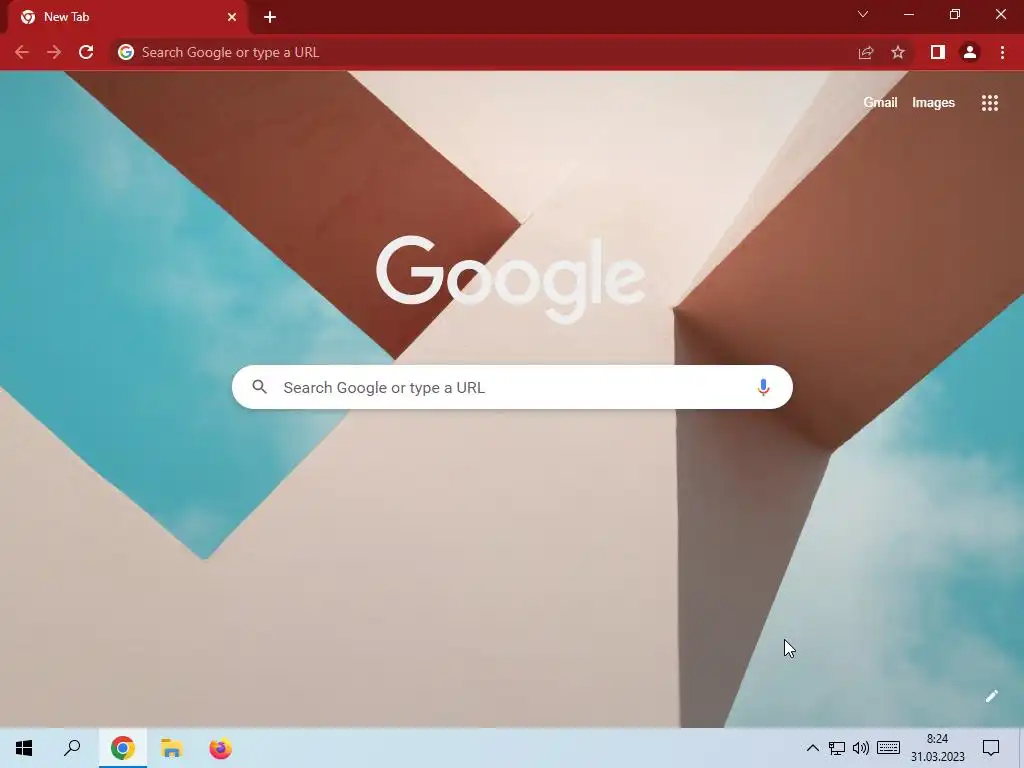Image resolution: width=1024 pixels, height=768 pixels.
Task: Open volume control speaker icon
Action: [x=861, y=748]
